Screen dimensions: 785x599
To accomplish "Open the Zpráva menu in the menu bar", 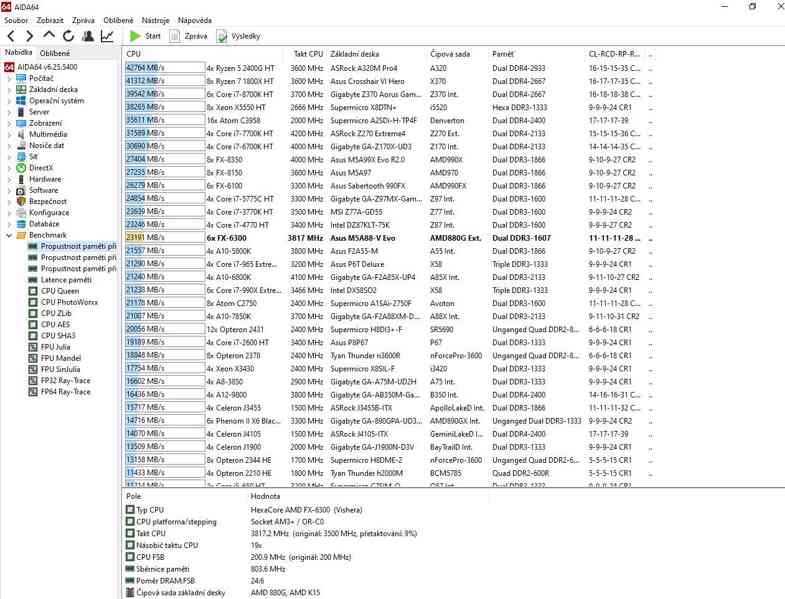I will (x=83, y=21).
